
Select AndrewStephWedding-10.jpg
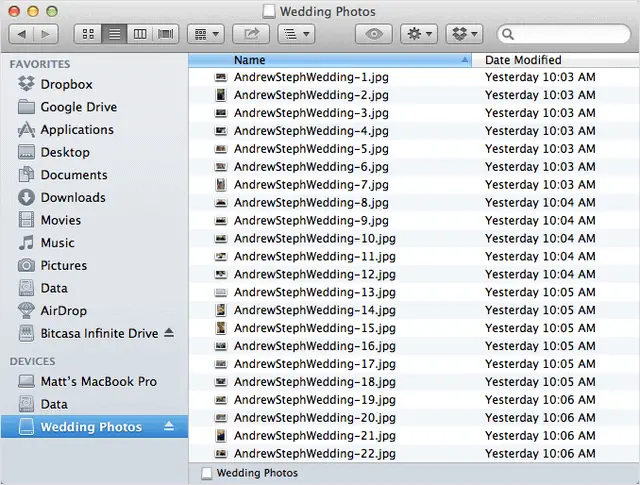coord(414,239)
